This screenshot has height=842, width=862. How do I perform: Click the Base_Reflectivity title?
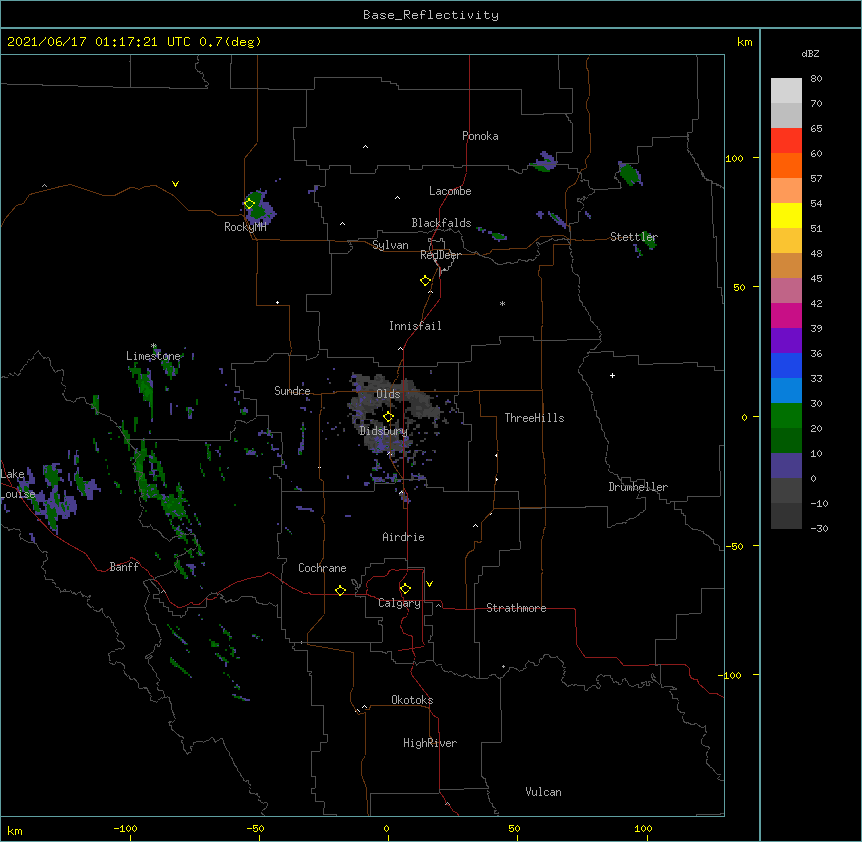[431, 15]
